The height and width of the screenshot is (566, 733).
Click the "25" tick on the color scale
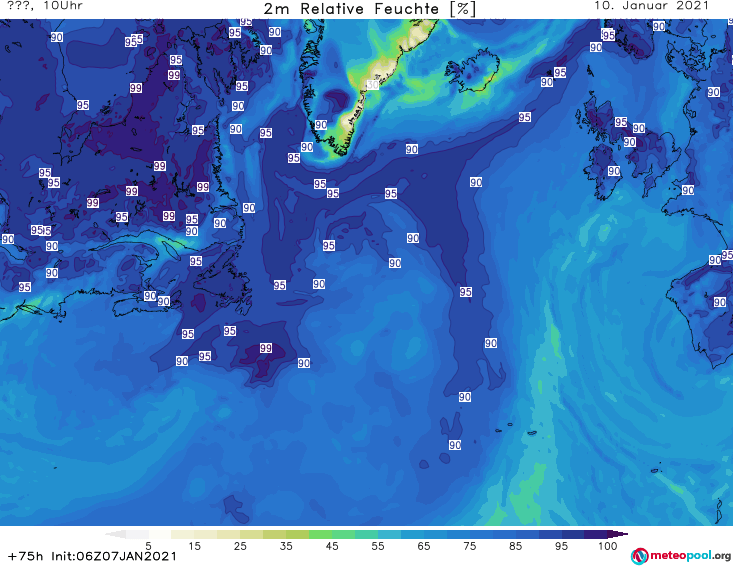(240, 545)
